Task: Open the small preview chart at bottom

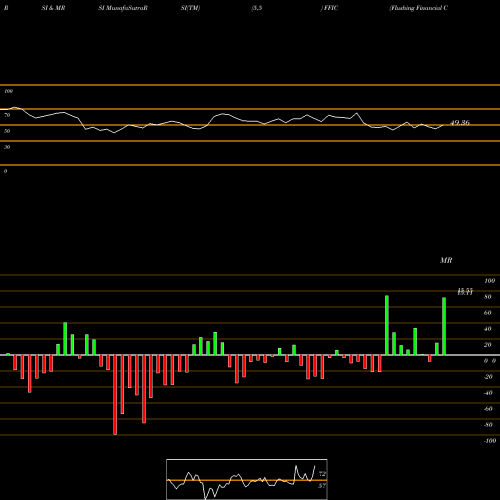Action: tap(247, 479)
